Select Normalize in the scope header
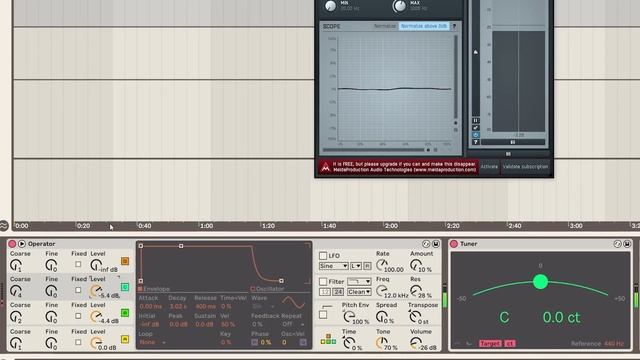Screen dimensions: 640x360 385,26
